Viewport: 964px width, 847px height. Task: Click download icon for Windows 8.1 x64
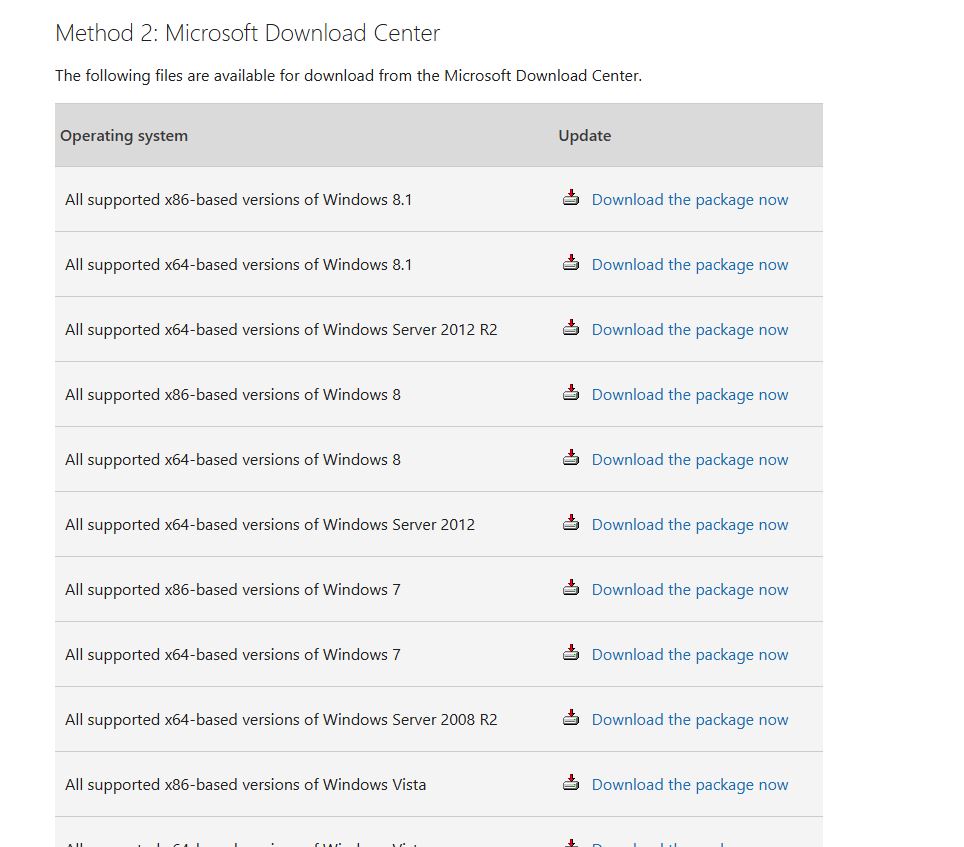[571, 263]
